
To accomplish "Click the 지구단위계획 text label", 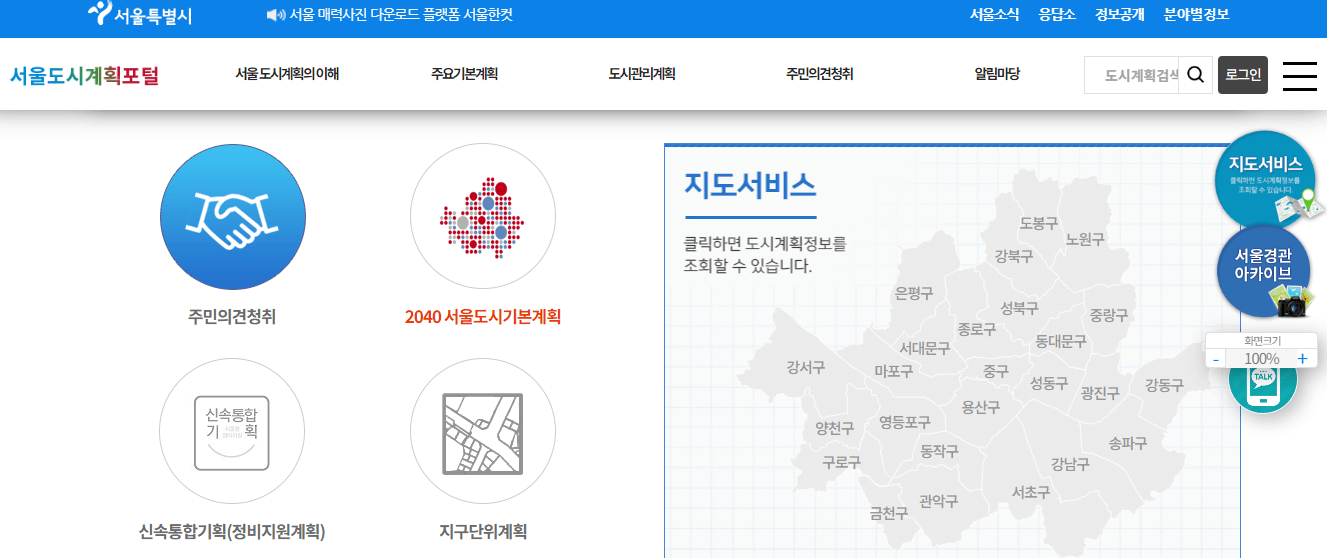I will pyautogui.click(x=483, y=531).
